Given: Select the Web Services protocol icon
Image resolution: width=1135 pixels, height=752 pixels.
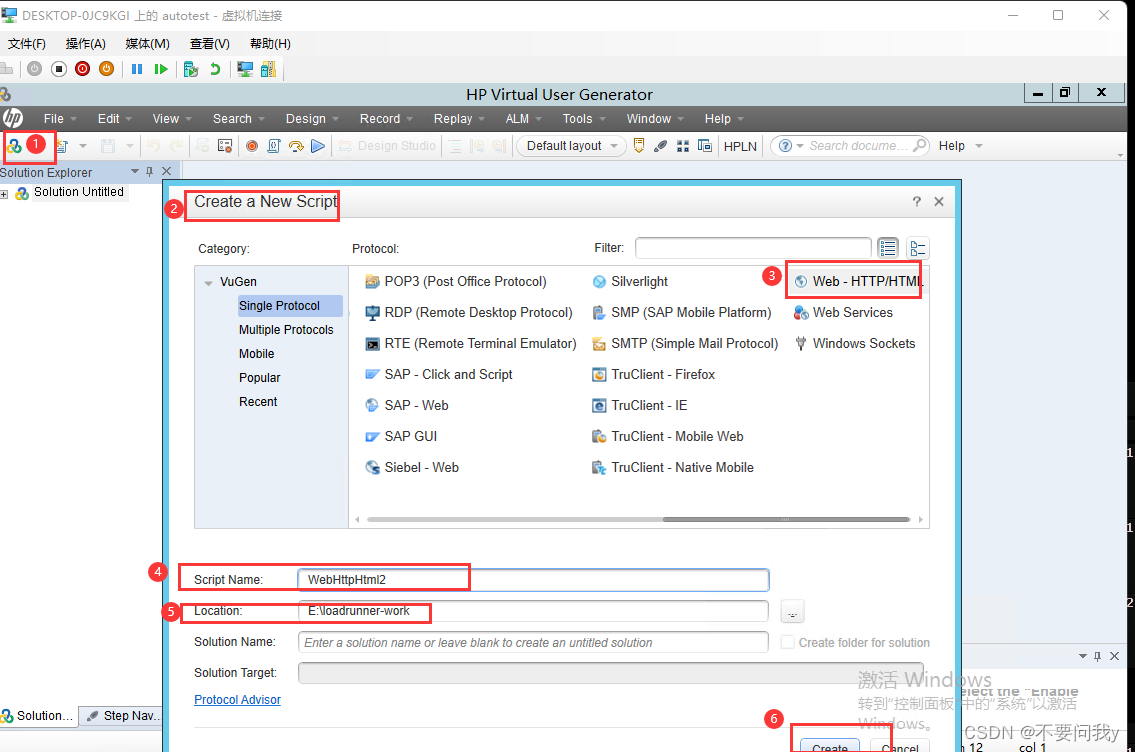Looking at the screenshot, I should 801,313.
